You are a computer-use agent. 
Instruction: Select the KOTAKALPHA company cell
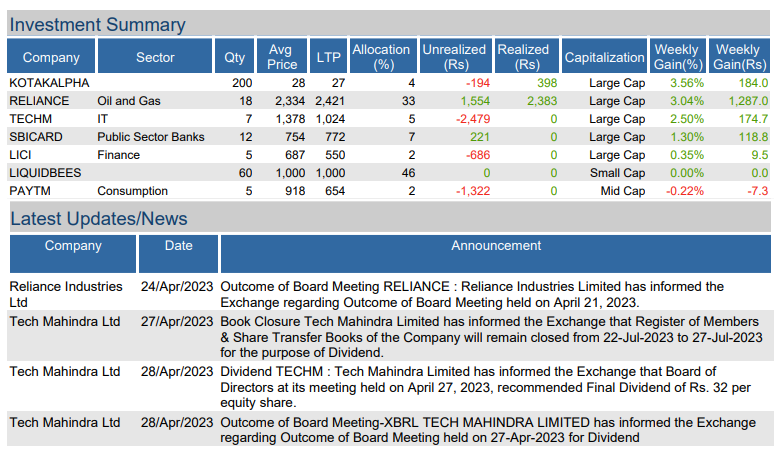coord(49,83)
